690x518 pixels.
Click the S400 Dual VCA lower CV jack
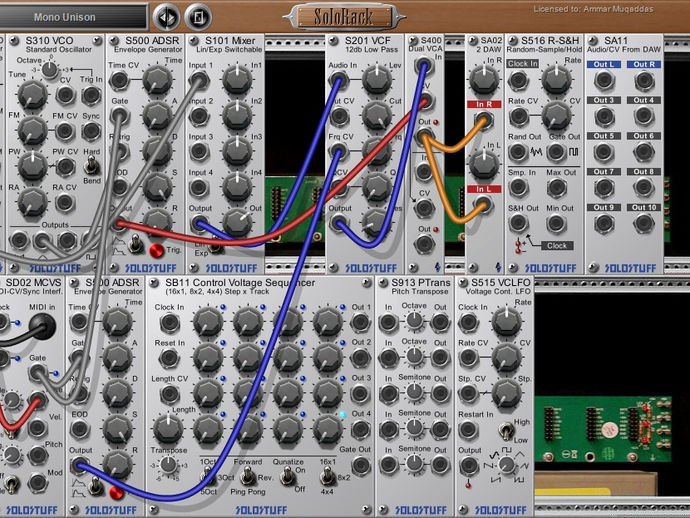click(425, 207)
